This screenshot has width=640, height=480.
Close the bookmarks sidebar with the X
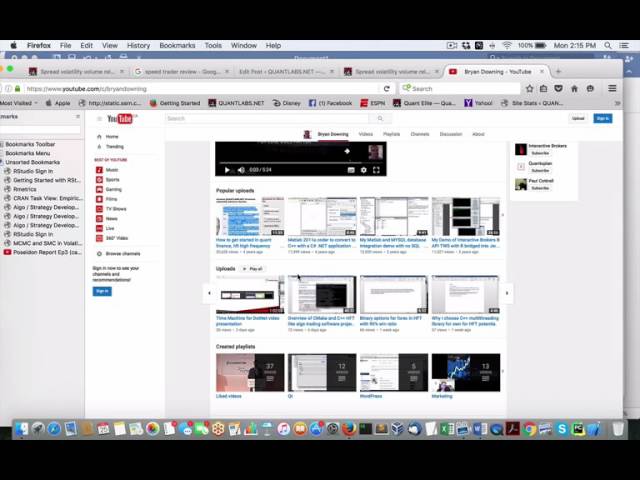pyautogui.click(x=78, y=117)
